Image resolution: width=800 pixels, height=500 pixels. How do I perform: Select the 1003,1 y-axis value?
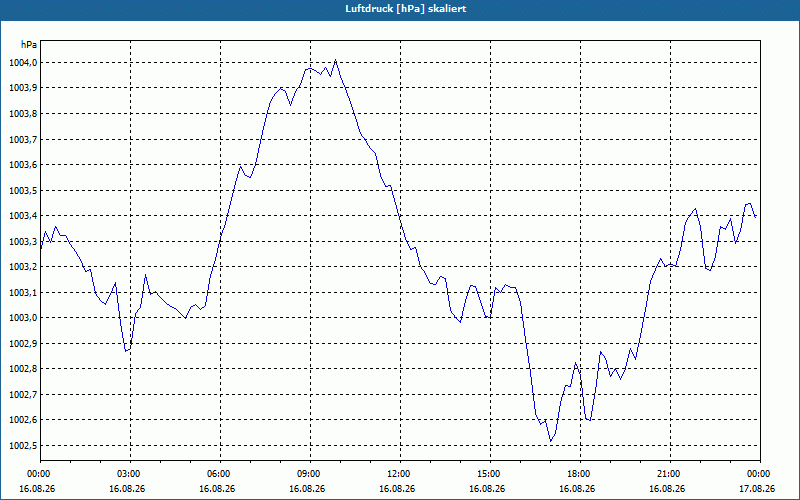click(23, 292)
